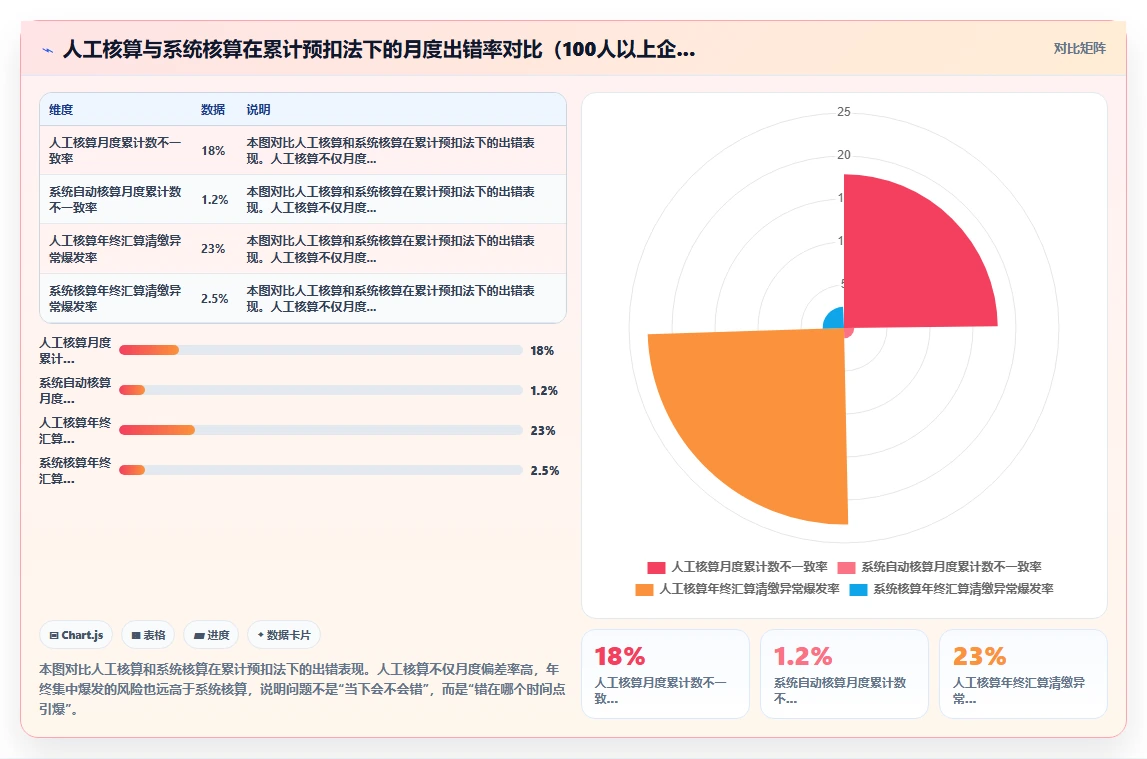1147x759 pixels.
Task: Click table cell 人工核算年终汇算清缴异常爆发率
Action: tap(115, 249)
